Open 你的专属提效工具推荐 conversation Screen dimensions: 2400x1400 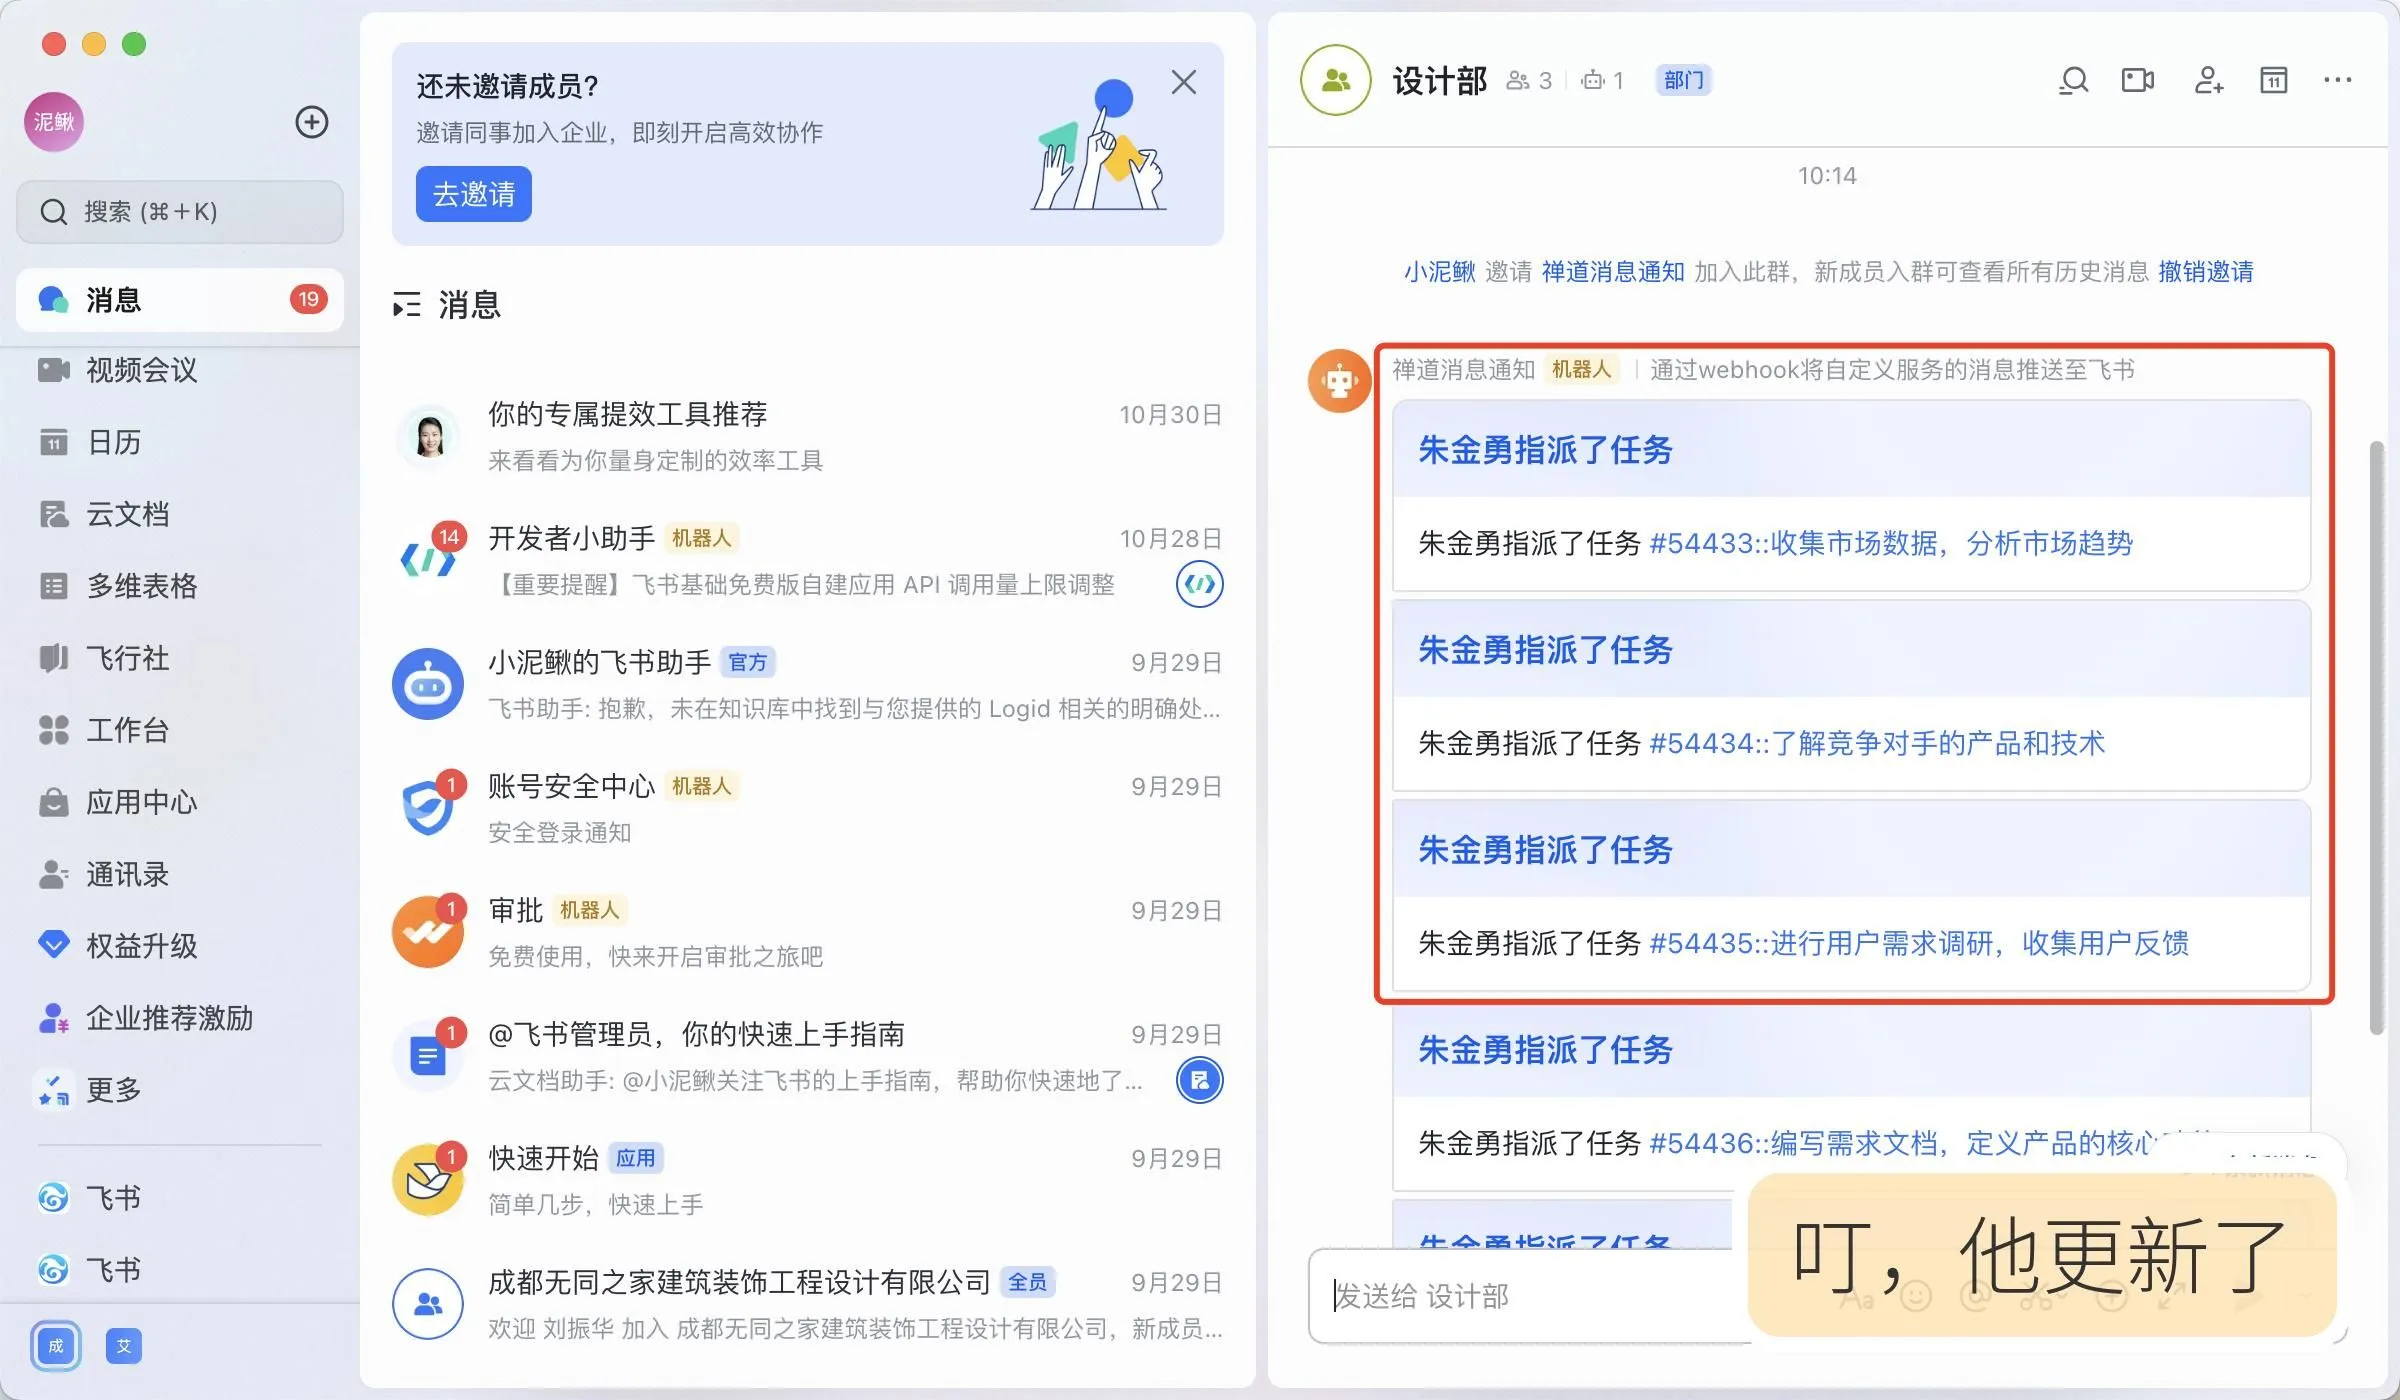point(808,437)
